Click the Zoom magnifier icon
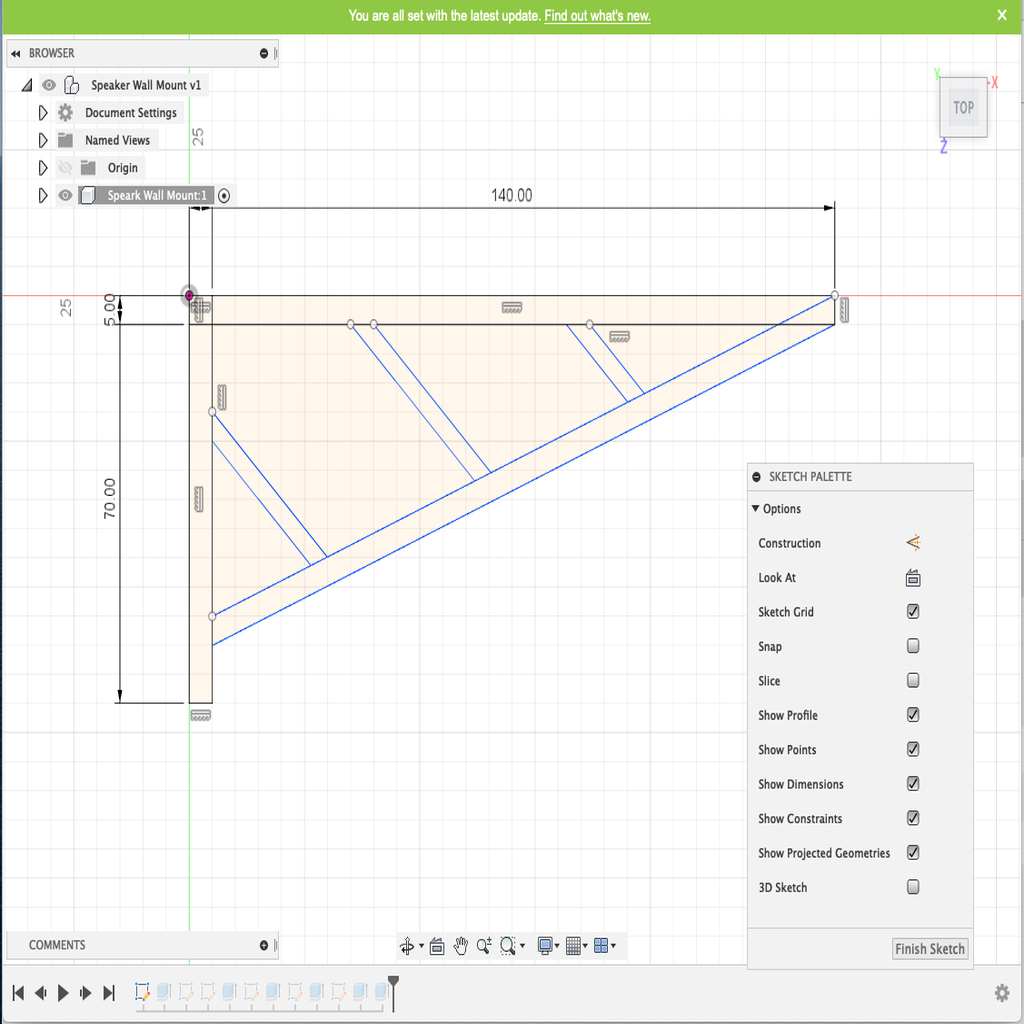The width and height of the screenshot is (1024, 1024). click(x=484, y=946)
